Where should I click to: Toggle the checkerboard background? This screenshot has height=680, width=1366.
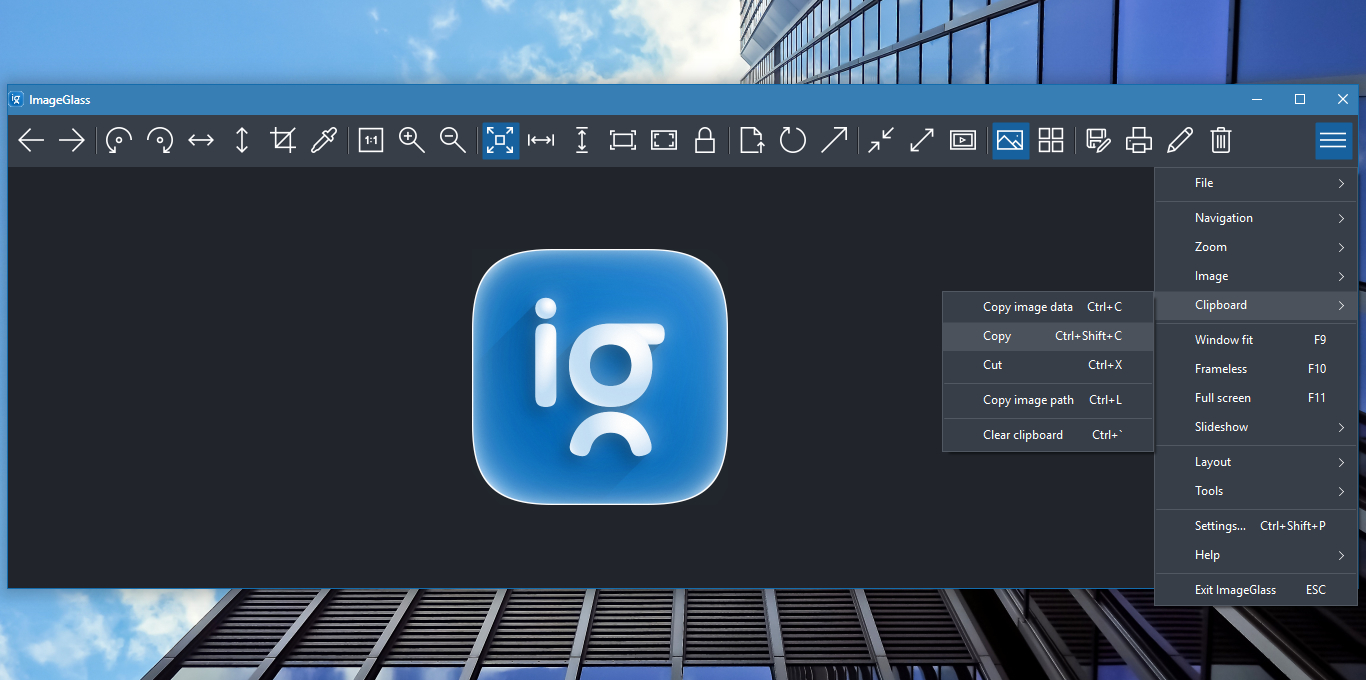click(x=1051, y=141)
